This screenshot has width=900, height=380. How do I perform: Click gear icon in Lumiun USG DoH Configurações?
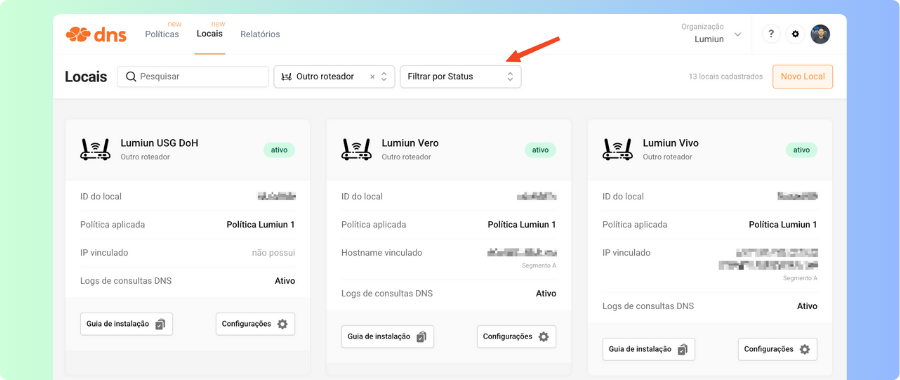click(282, 324)
